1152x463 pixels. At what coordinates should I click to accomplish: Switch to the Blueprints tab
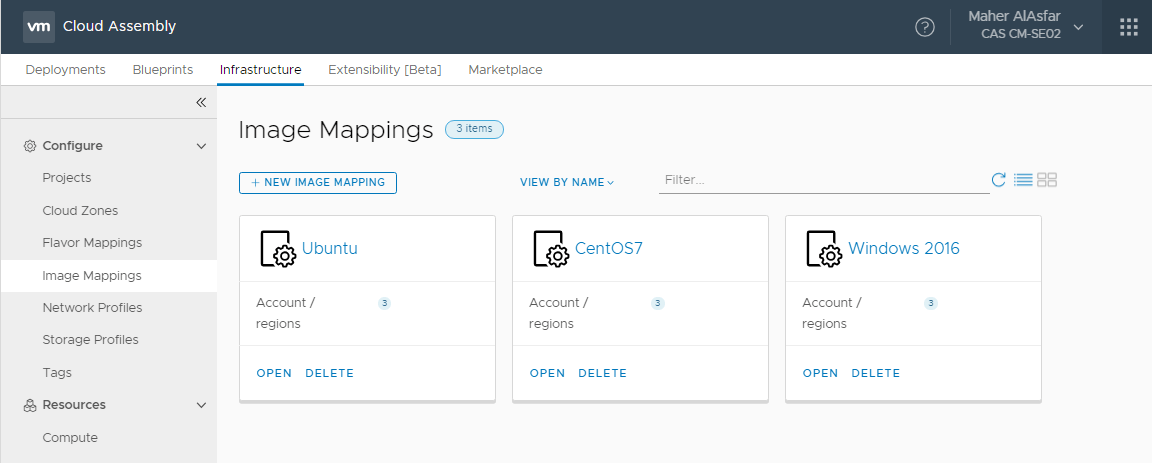[162, 70]
